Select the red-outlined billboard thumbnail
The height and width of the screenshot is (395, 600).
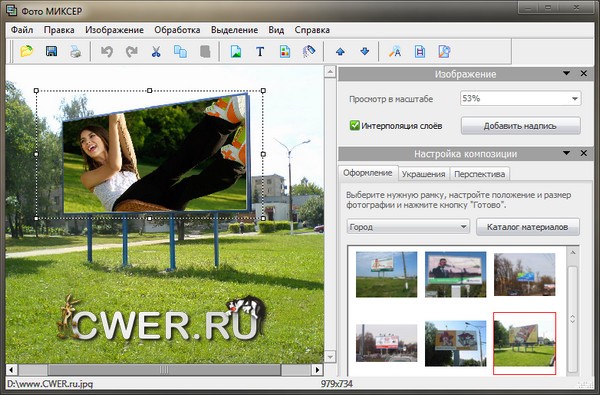pos(524,343)
